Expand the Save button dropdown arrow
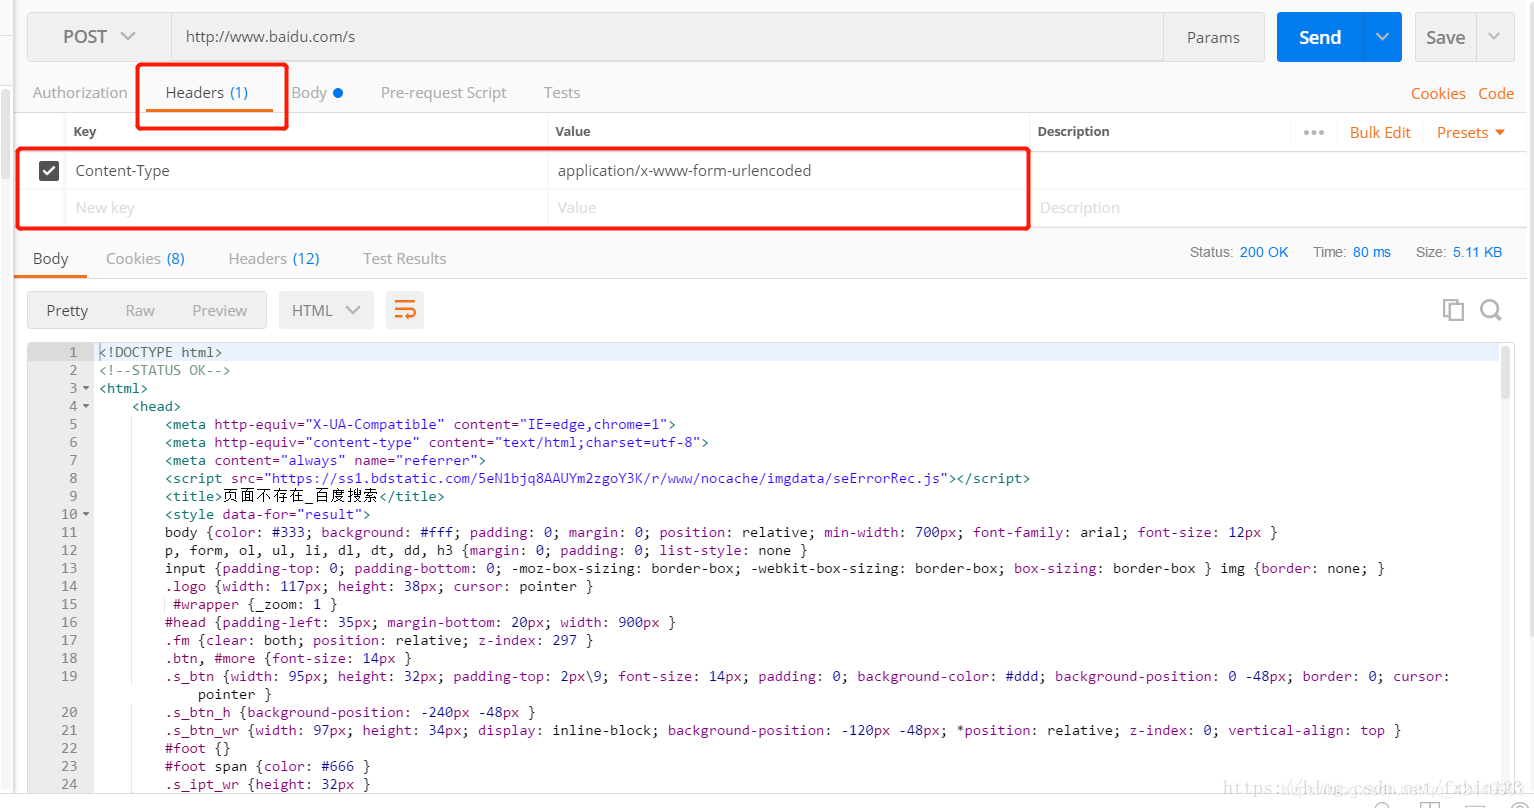Screen dimensions: 1534x808 click(x=1494, y=37)
